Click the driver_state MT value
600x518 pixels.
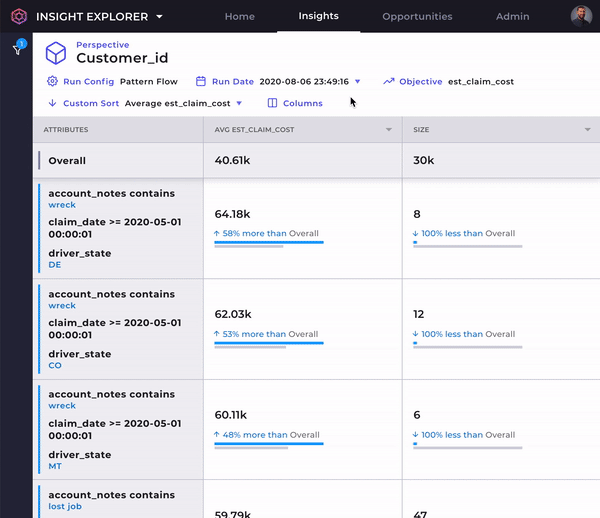pyautogui.click(x=55, y=466)
